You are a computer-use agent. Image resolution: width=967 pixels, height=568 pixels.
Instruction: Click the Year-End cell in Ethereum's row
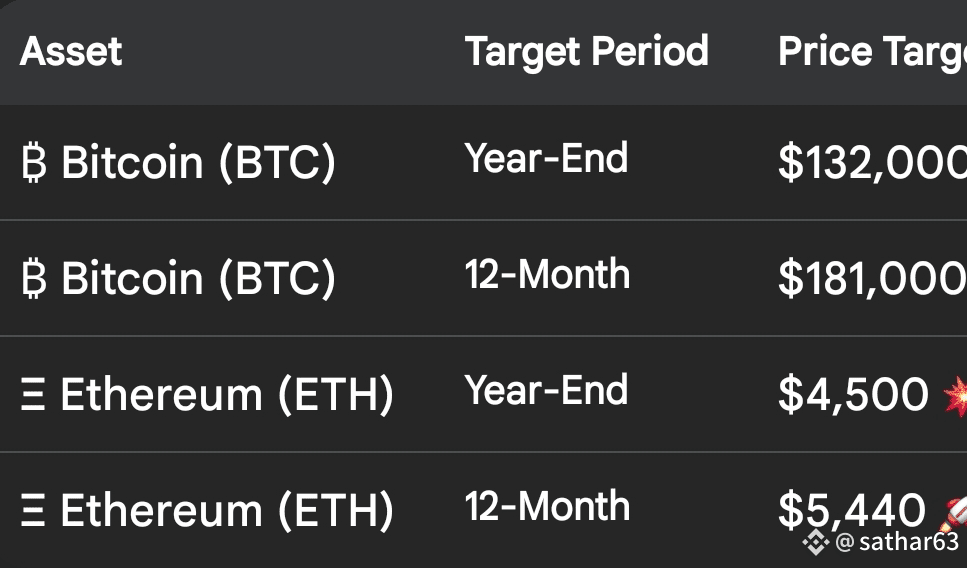click(547, 390)
